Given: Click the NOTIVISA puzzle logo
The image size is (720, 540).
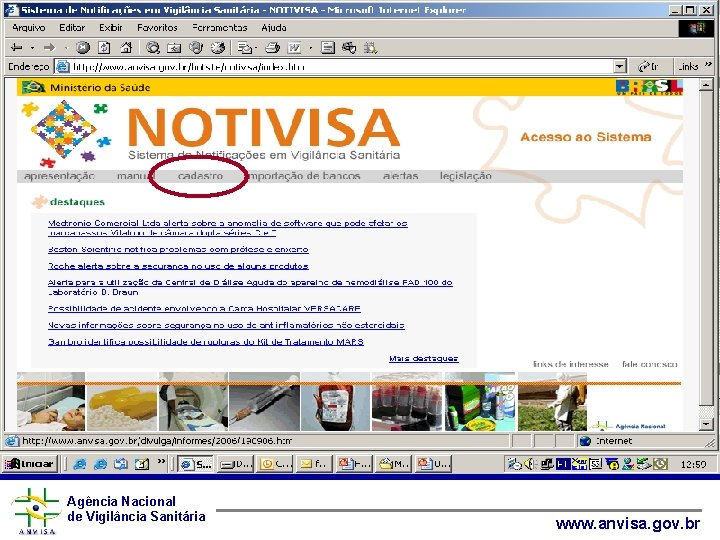Looking at the screenshot, I should (x=67, y=133).
